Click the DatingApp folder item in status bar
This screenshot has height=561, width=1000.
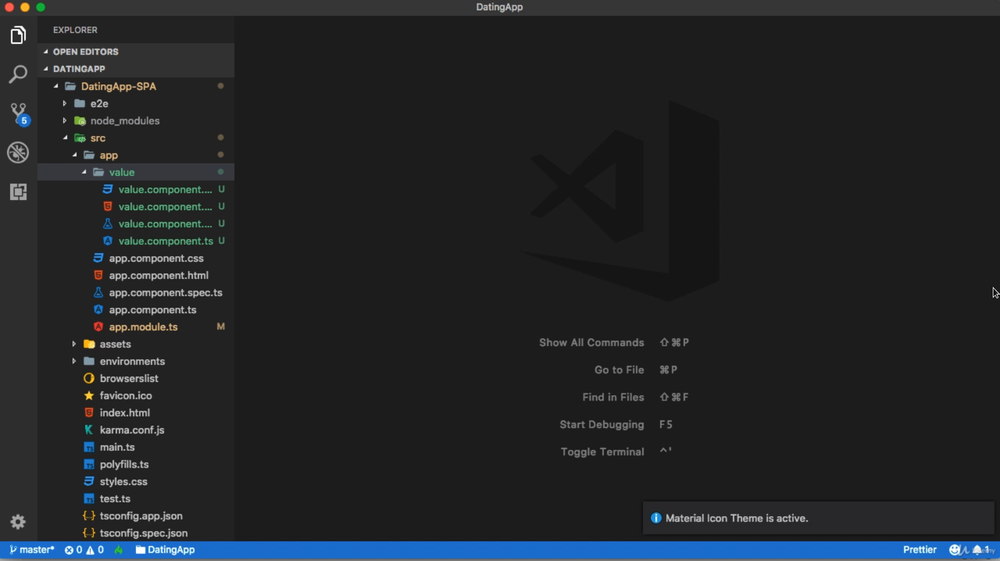pyautogui.click(x=165, y=550)
